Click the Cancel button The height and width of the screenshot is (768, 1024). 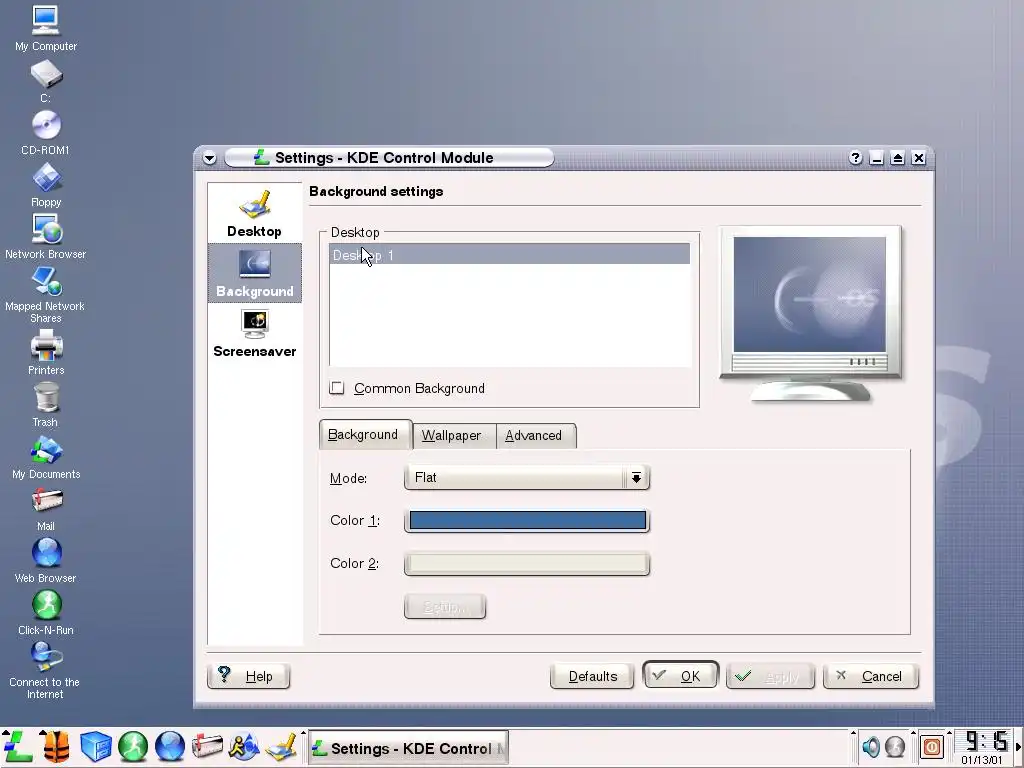pyautogui.click(x=871, y=676)
